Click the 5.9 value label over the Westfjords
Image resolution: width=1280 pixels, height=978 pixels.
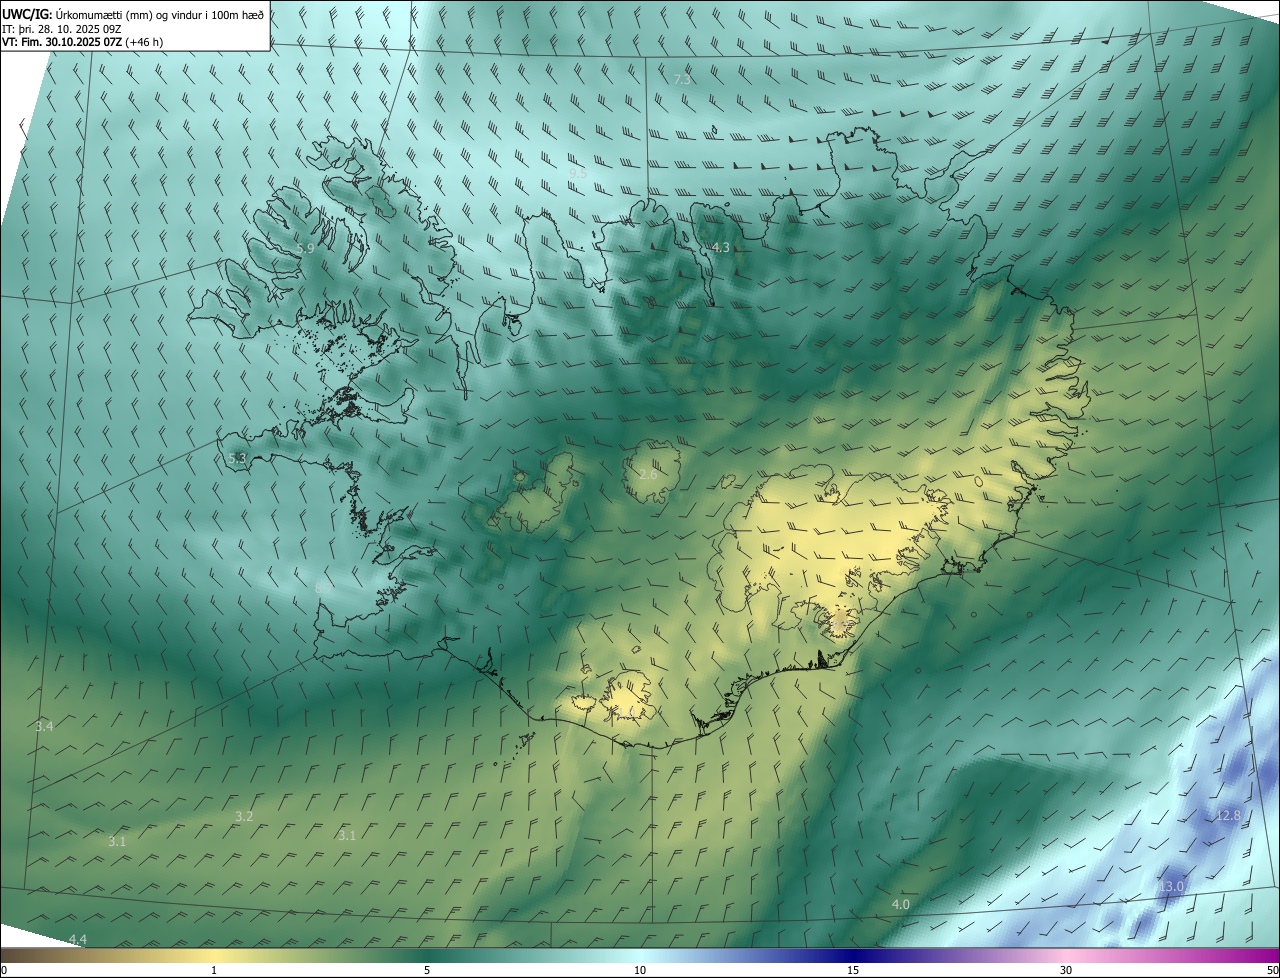point(306,248)
